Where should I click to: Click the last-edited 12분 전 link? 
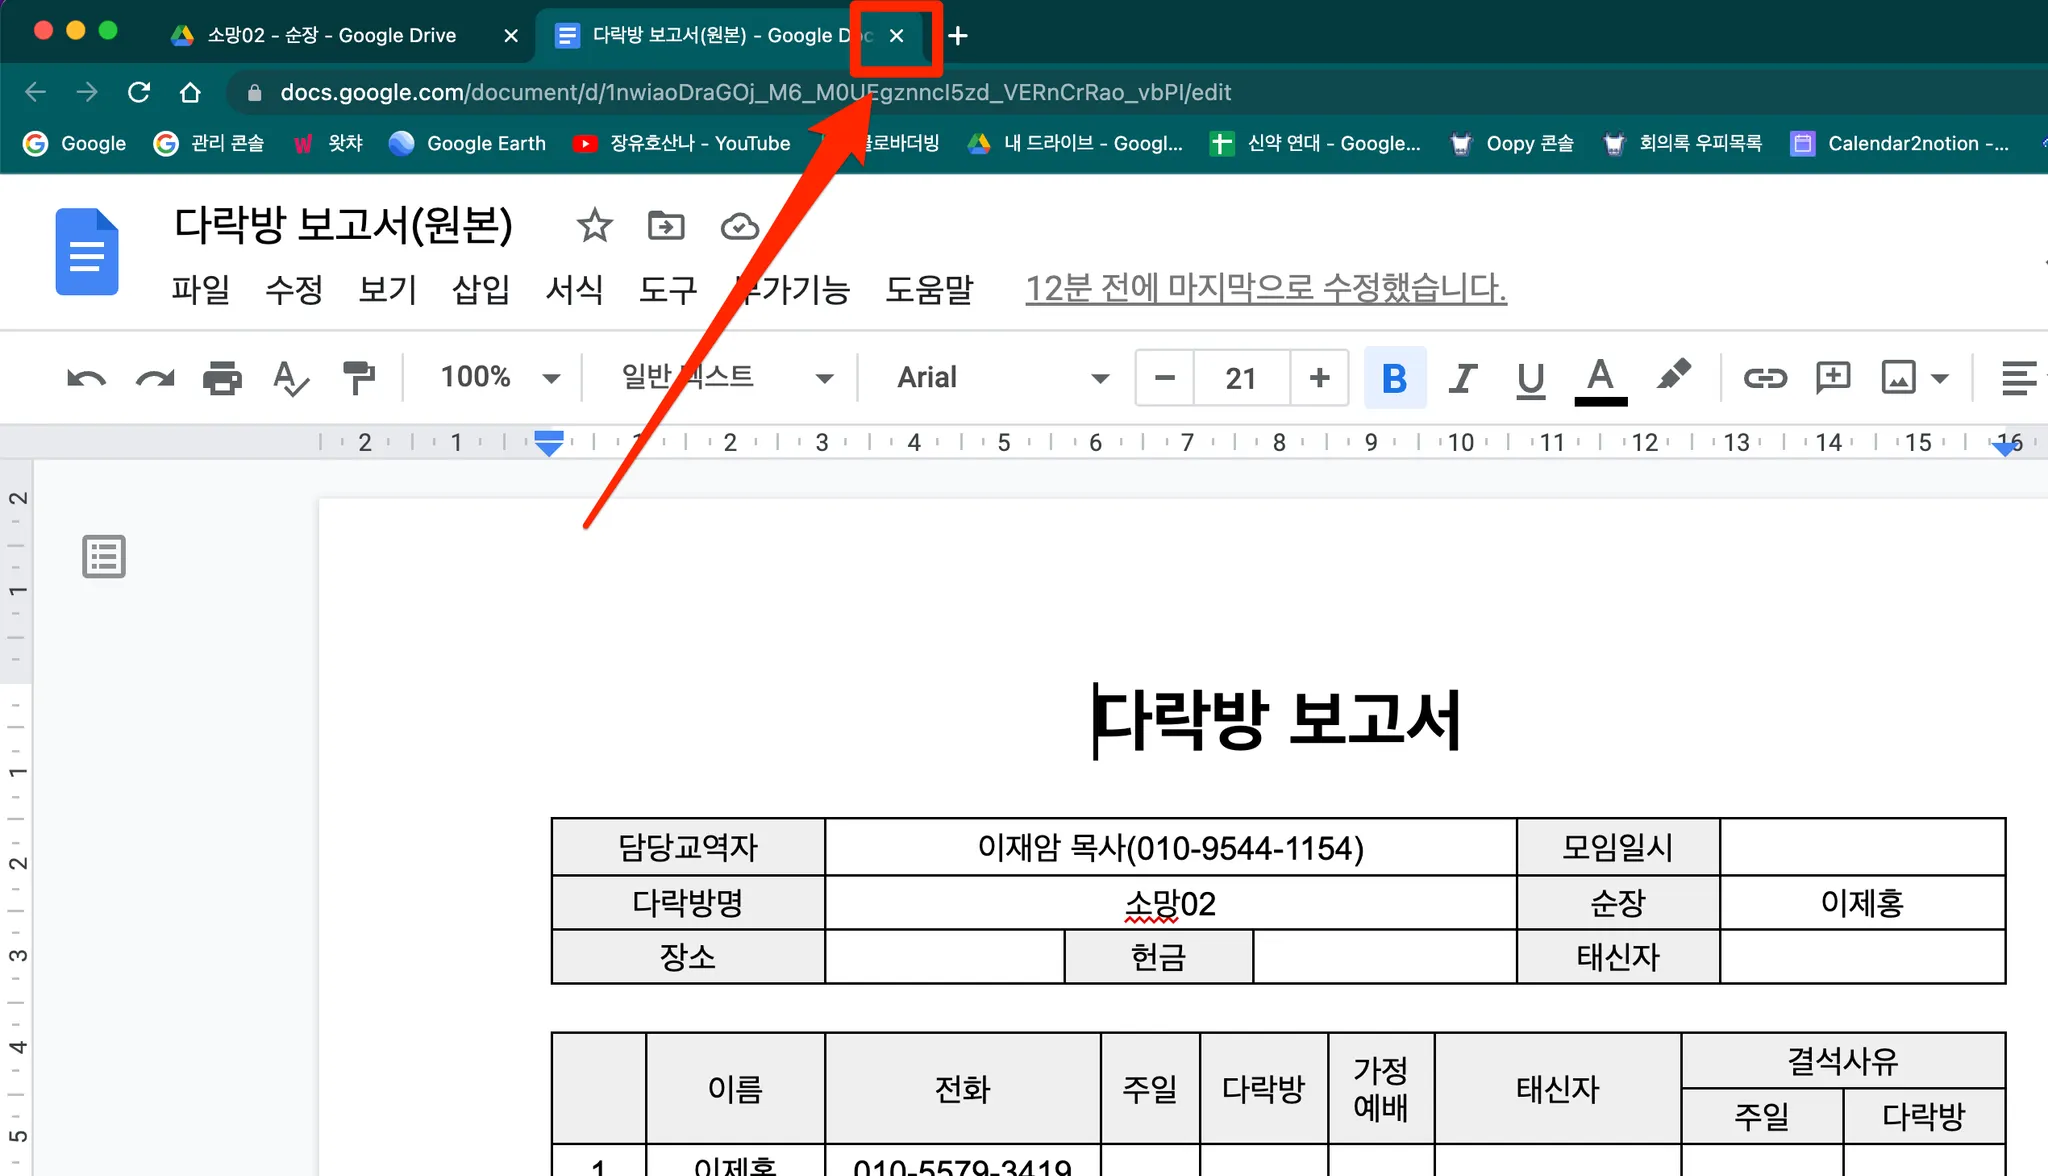1265,289
